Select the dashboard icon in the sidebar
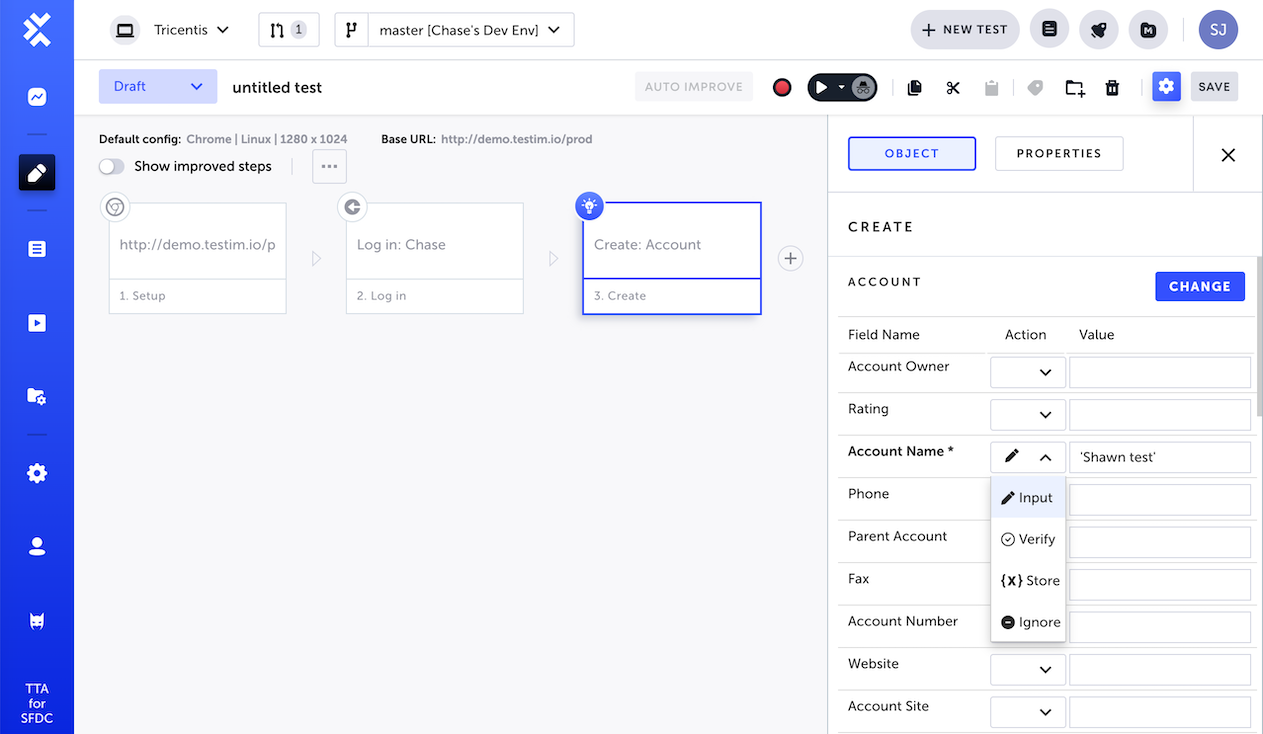 click(36, 97)
